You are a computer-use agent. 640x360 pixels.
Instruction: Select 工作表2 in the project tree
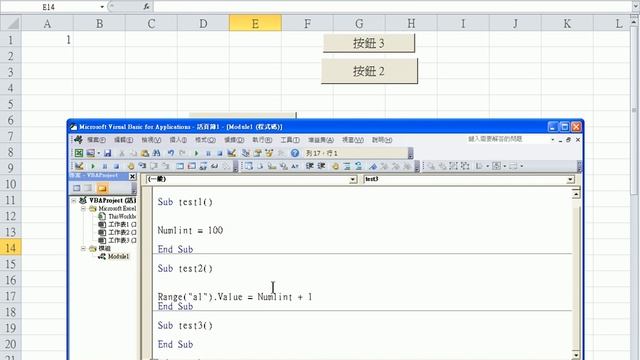pos(121,232)
